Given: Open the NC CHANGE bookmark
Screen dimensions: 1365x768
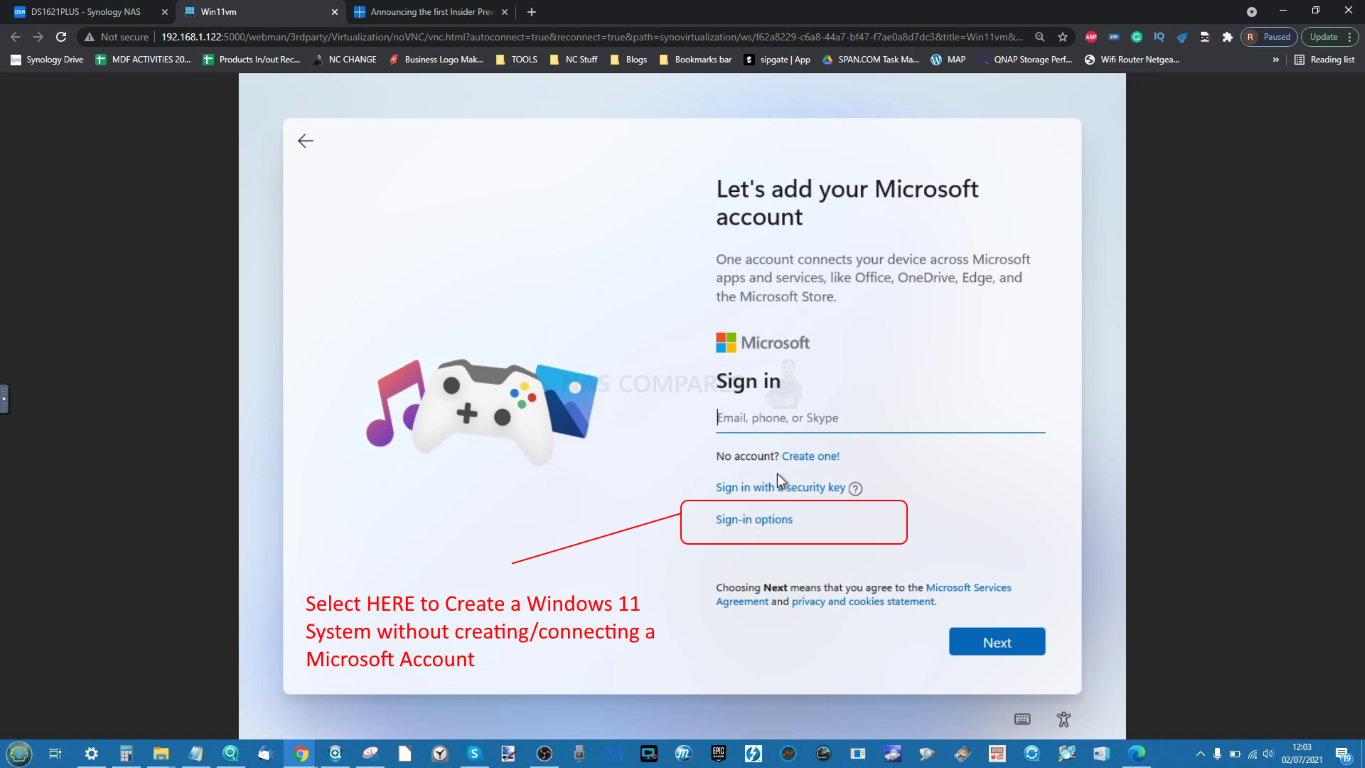Looking at the screenshot, I should [x=345, y=60].
